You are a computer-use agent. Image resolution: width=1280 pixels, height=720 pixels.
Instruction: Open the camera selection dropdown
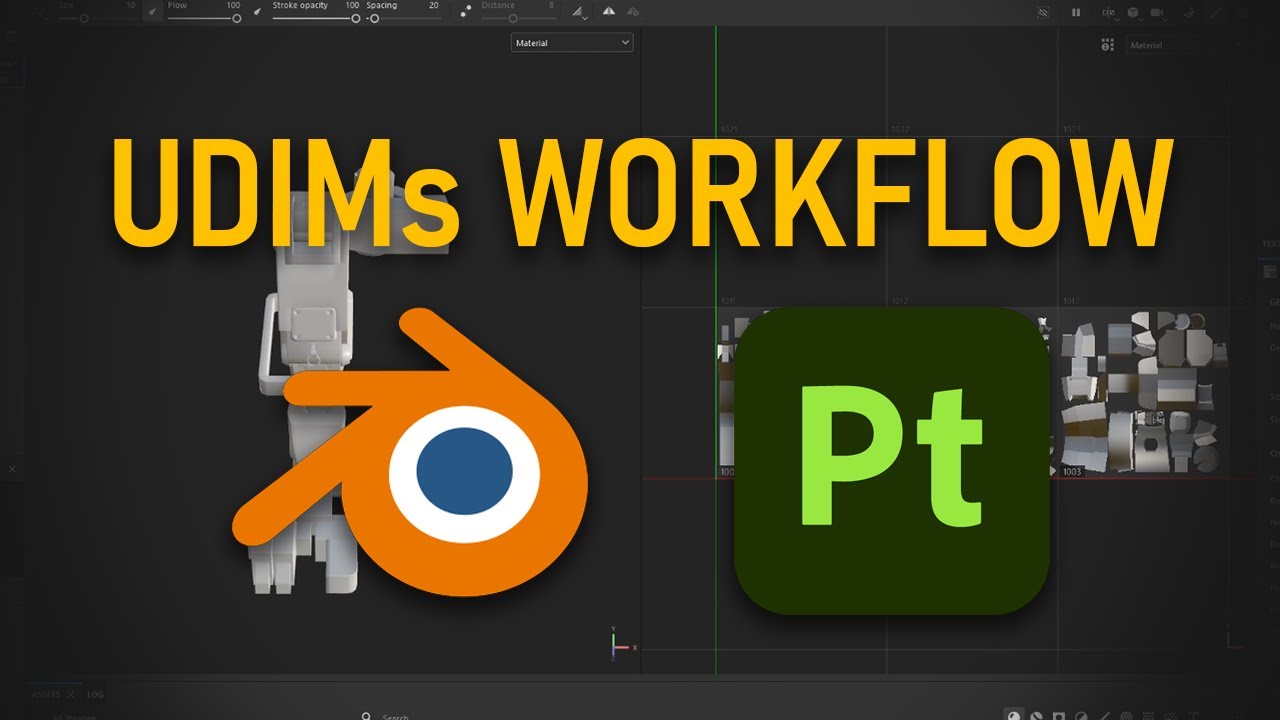click(x=1160, y=12)
